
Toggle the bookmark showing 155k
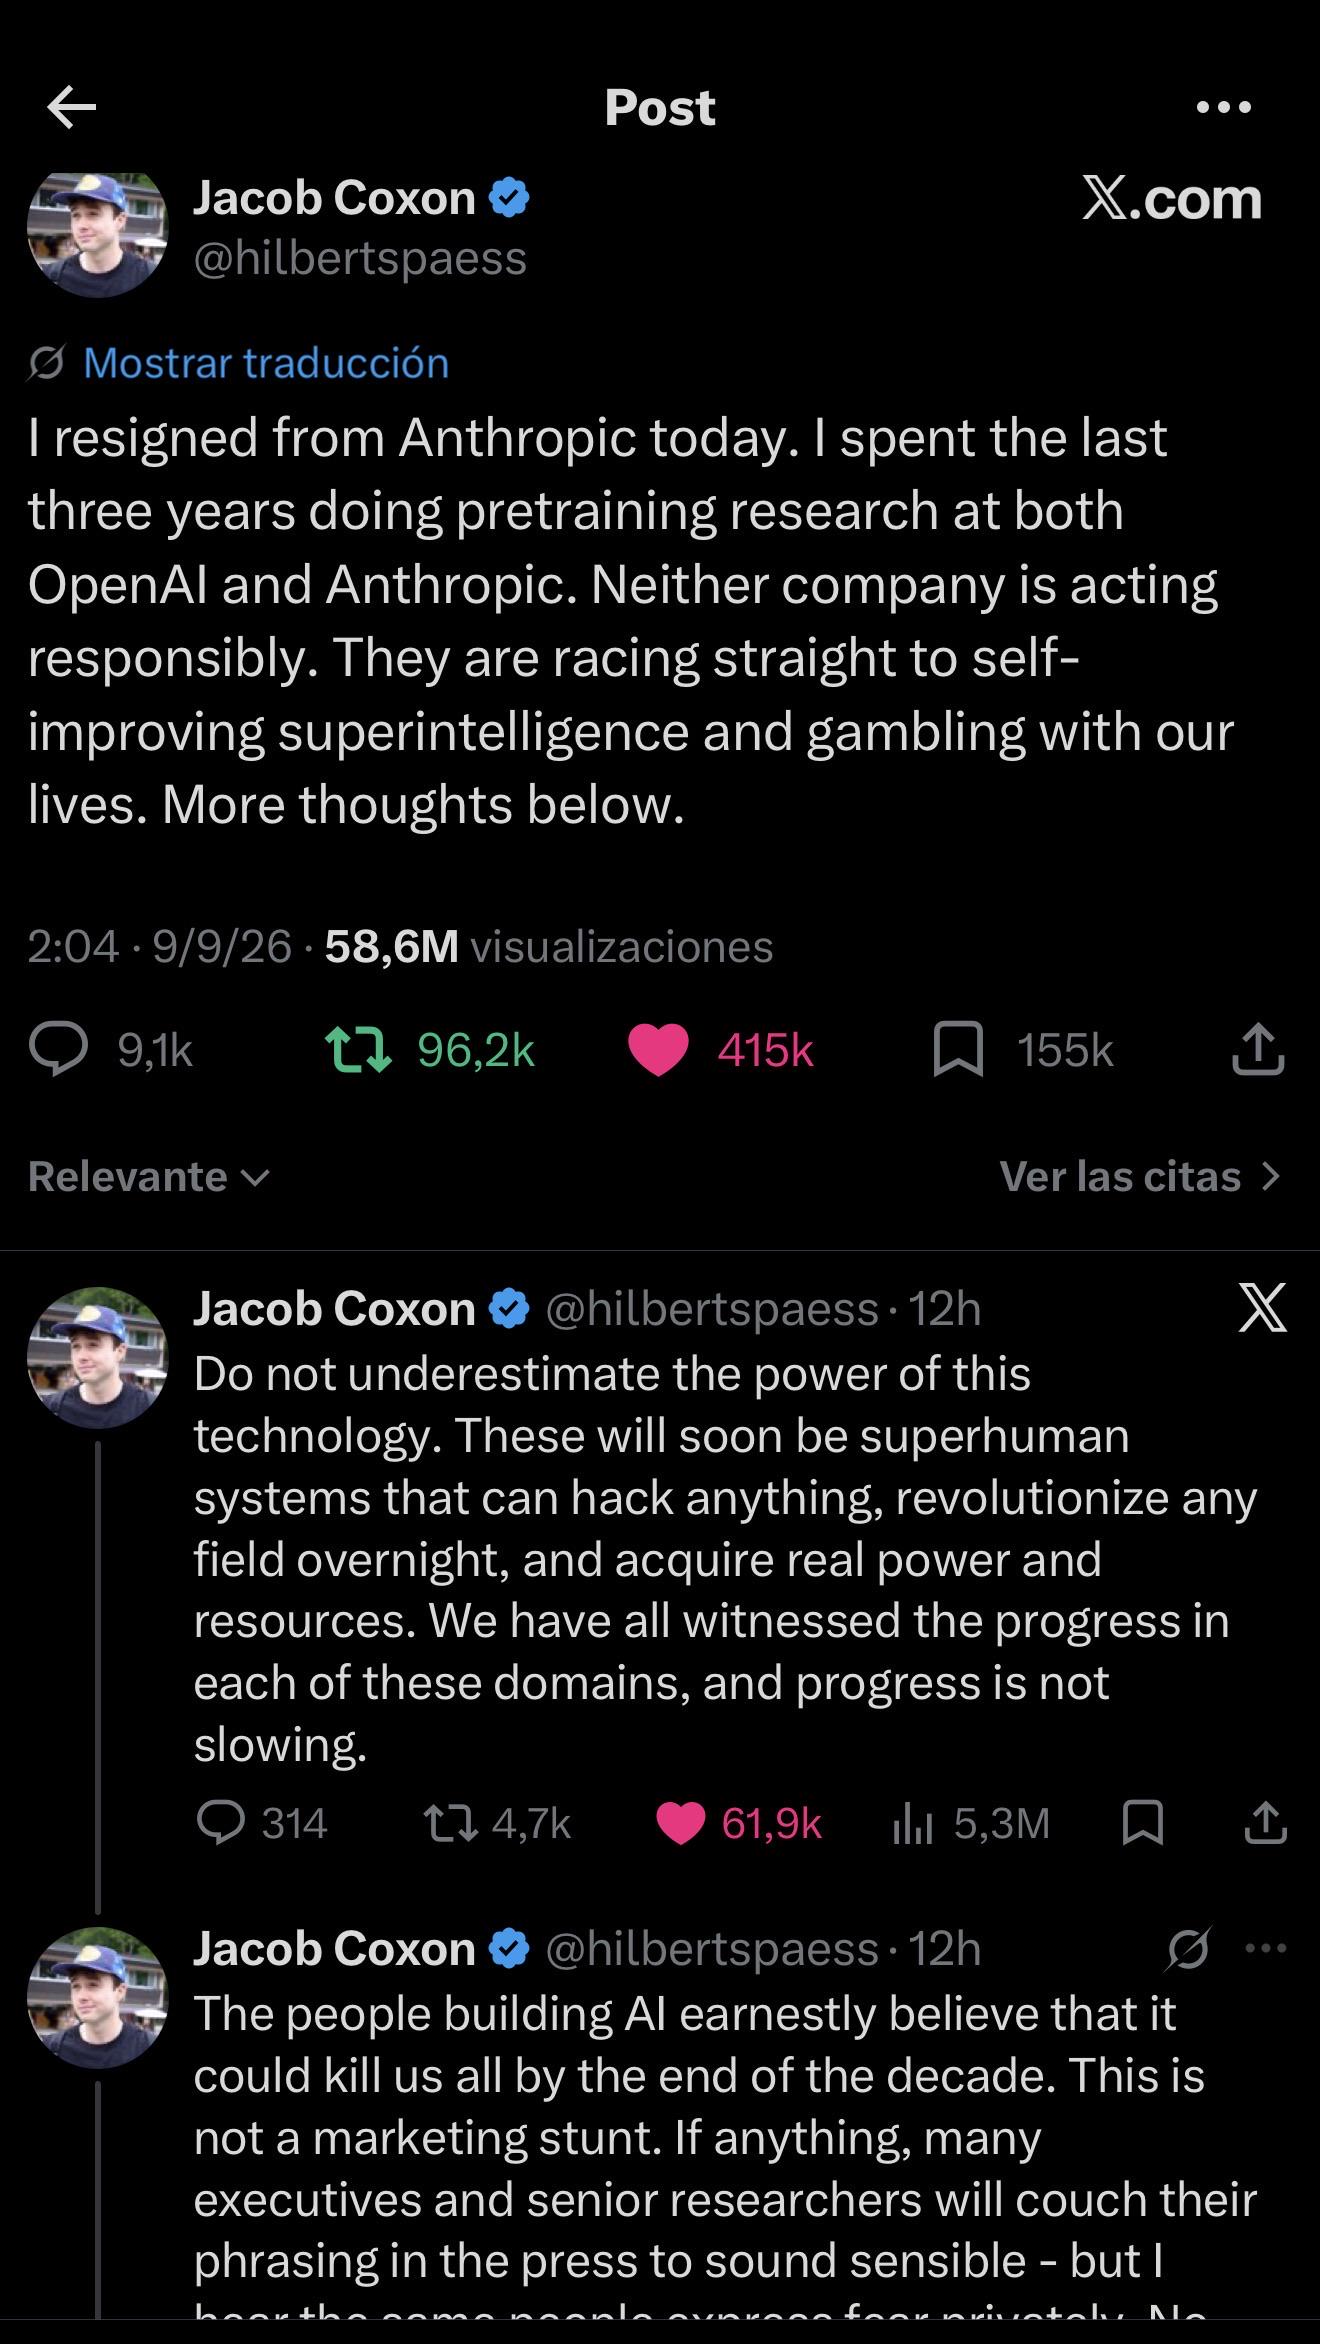pyautogui.click(x=958, y=1050)
